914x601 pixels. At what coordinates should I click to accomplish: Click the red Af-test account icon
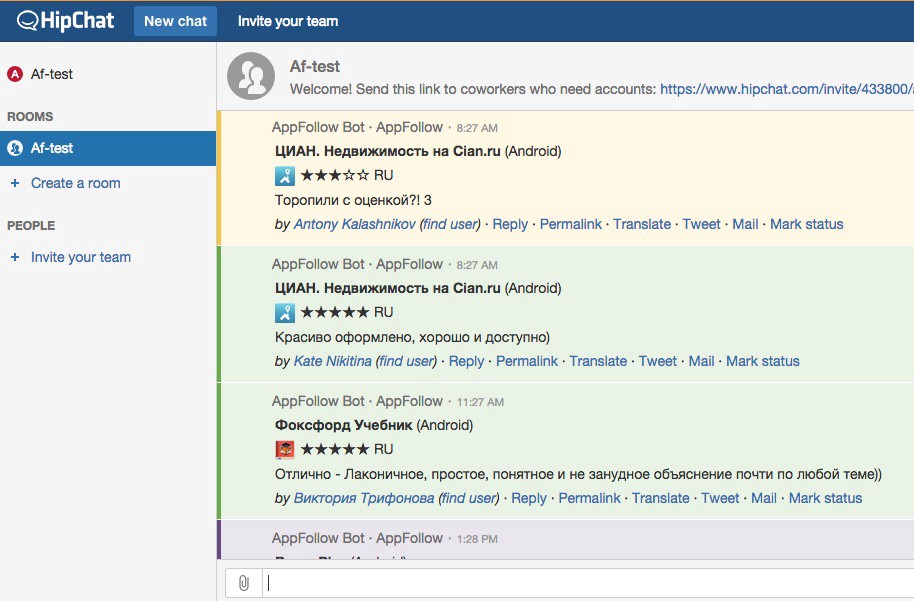[x=15, y=74]
